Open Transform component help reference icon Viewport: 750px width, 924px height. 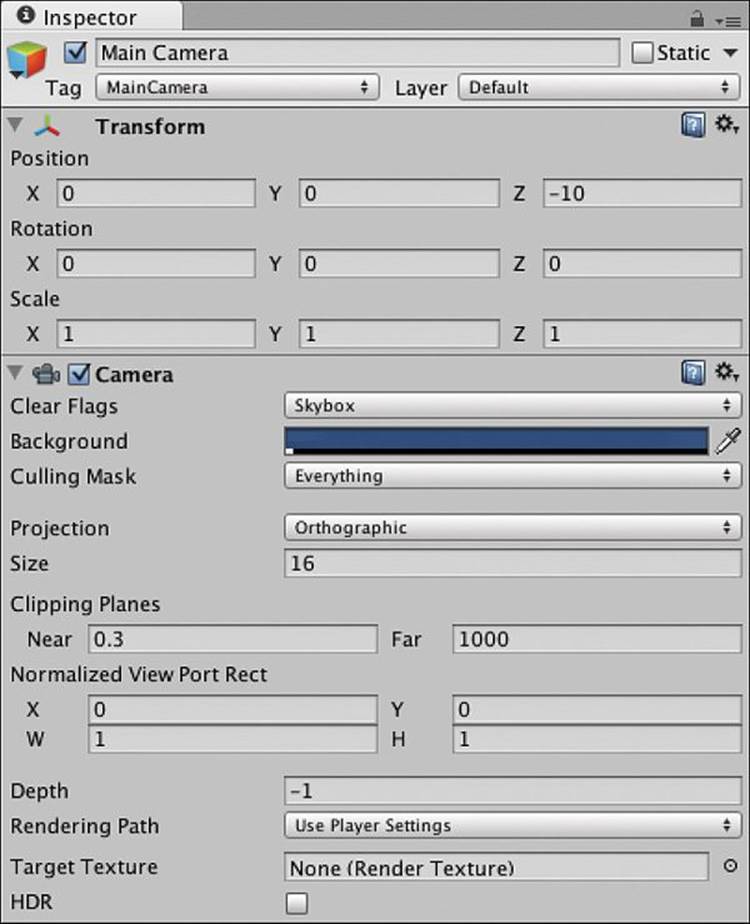coord(693,126)
